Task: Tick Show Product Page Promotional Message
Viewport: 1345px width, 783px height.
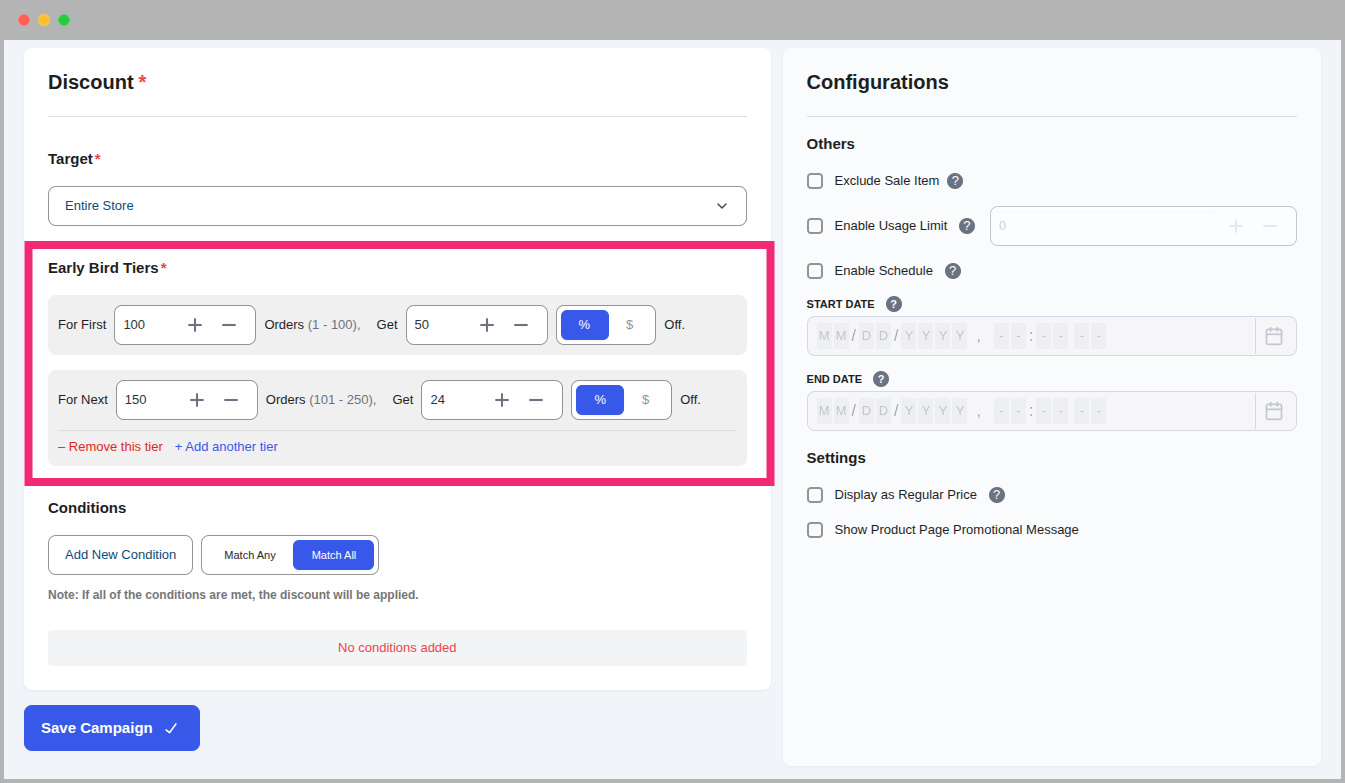Action: [x=815, y=530]
